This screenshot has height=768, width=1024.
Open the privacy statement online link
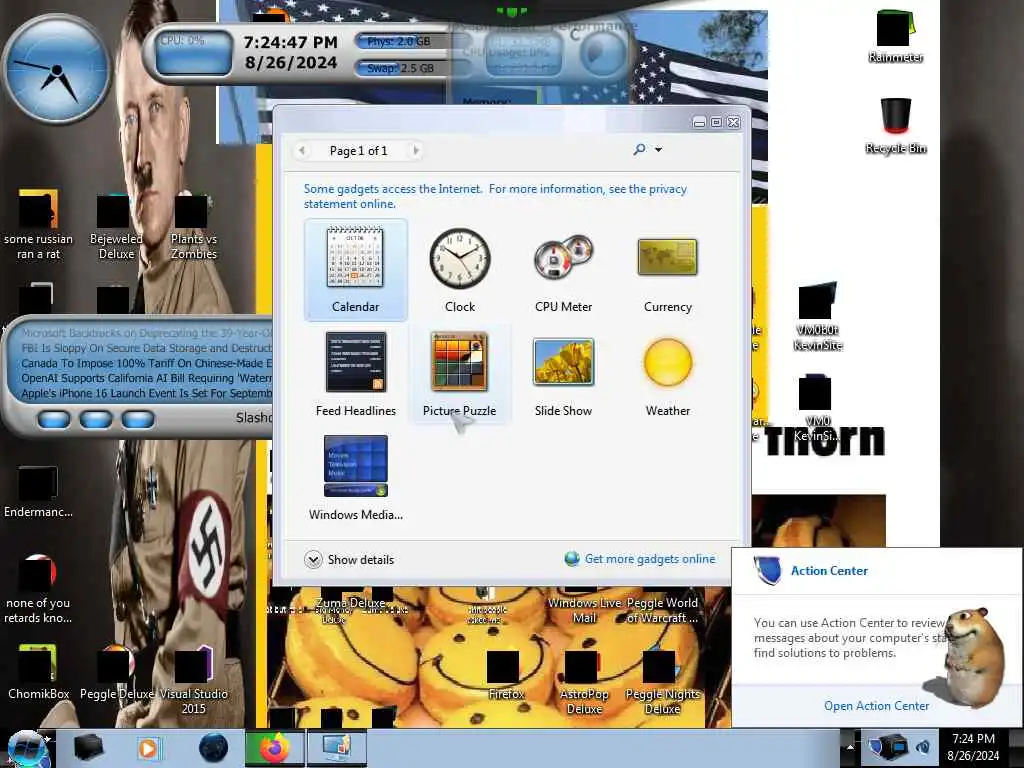(495, 196)
